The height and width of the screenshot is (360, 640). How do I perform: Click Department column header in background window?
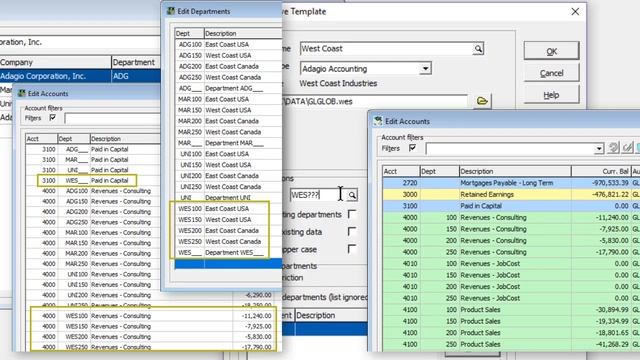click(x=136, y=62)
